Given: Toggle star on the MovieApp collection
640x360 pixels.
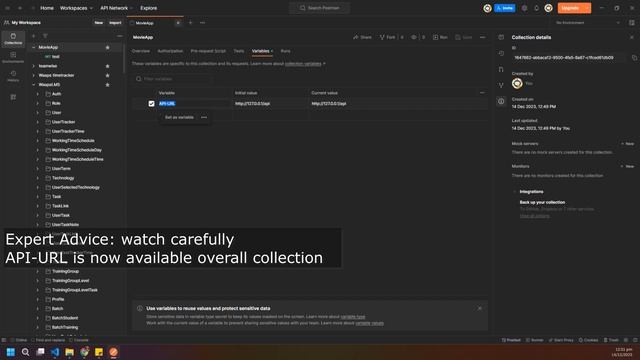Looking at the screenshot, I should coord(107,47).
